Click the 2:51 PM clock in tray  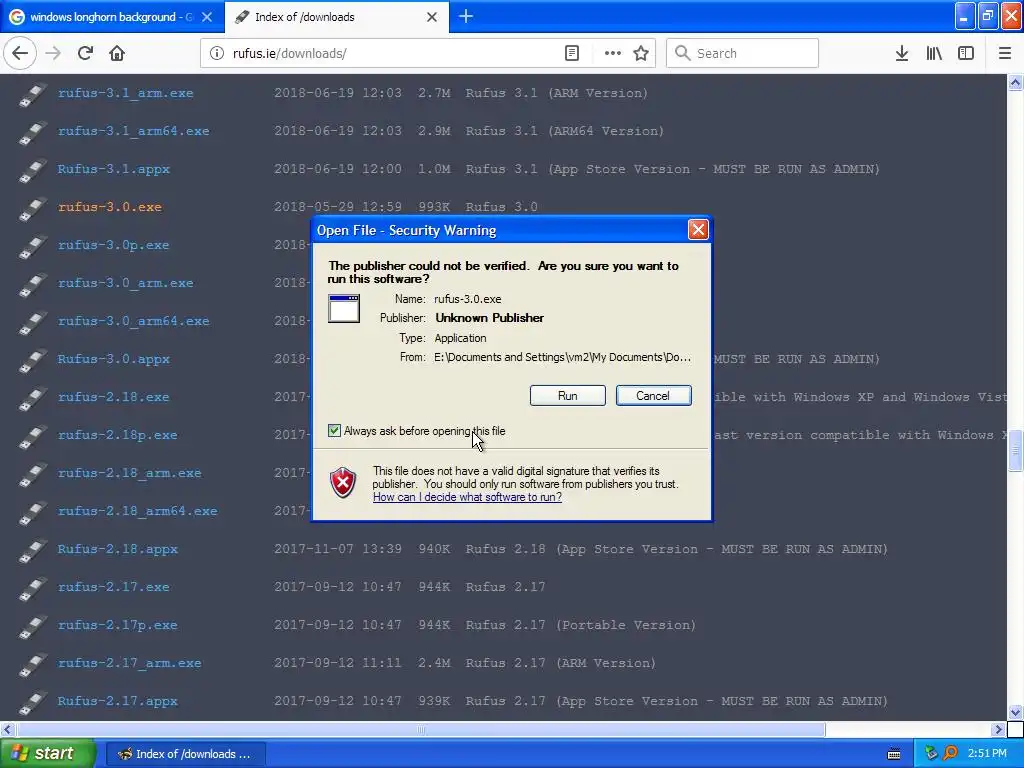tap(987, 754)
